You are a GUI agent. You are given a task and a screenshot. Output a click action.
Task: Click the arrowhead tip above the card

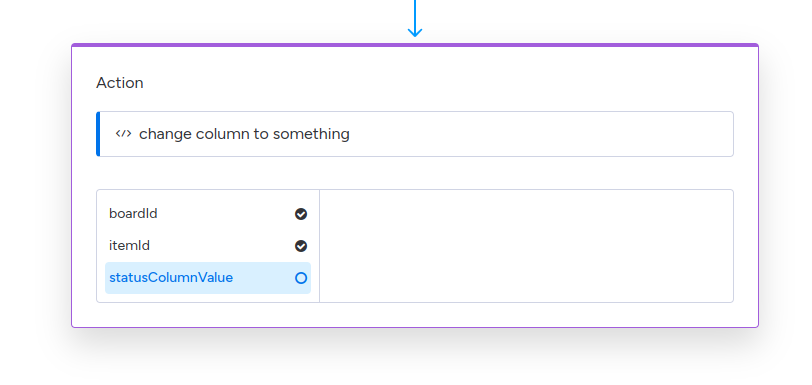[x=415, y=35]
